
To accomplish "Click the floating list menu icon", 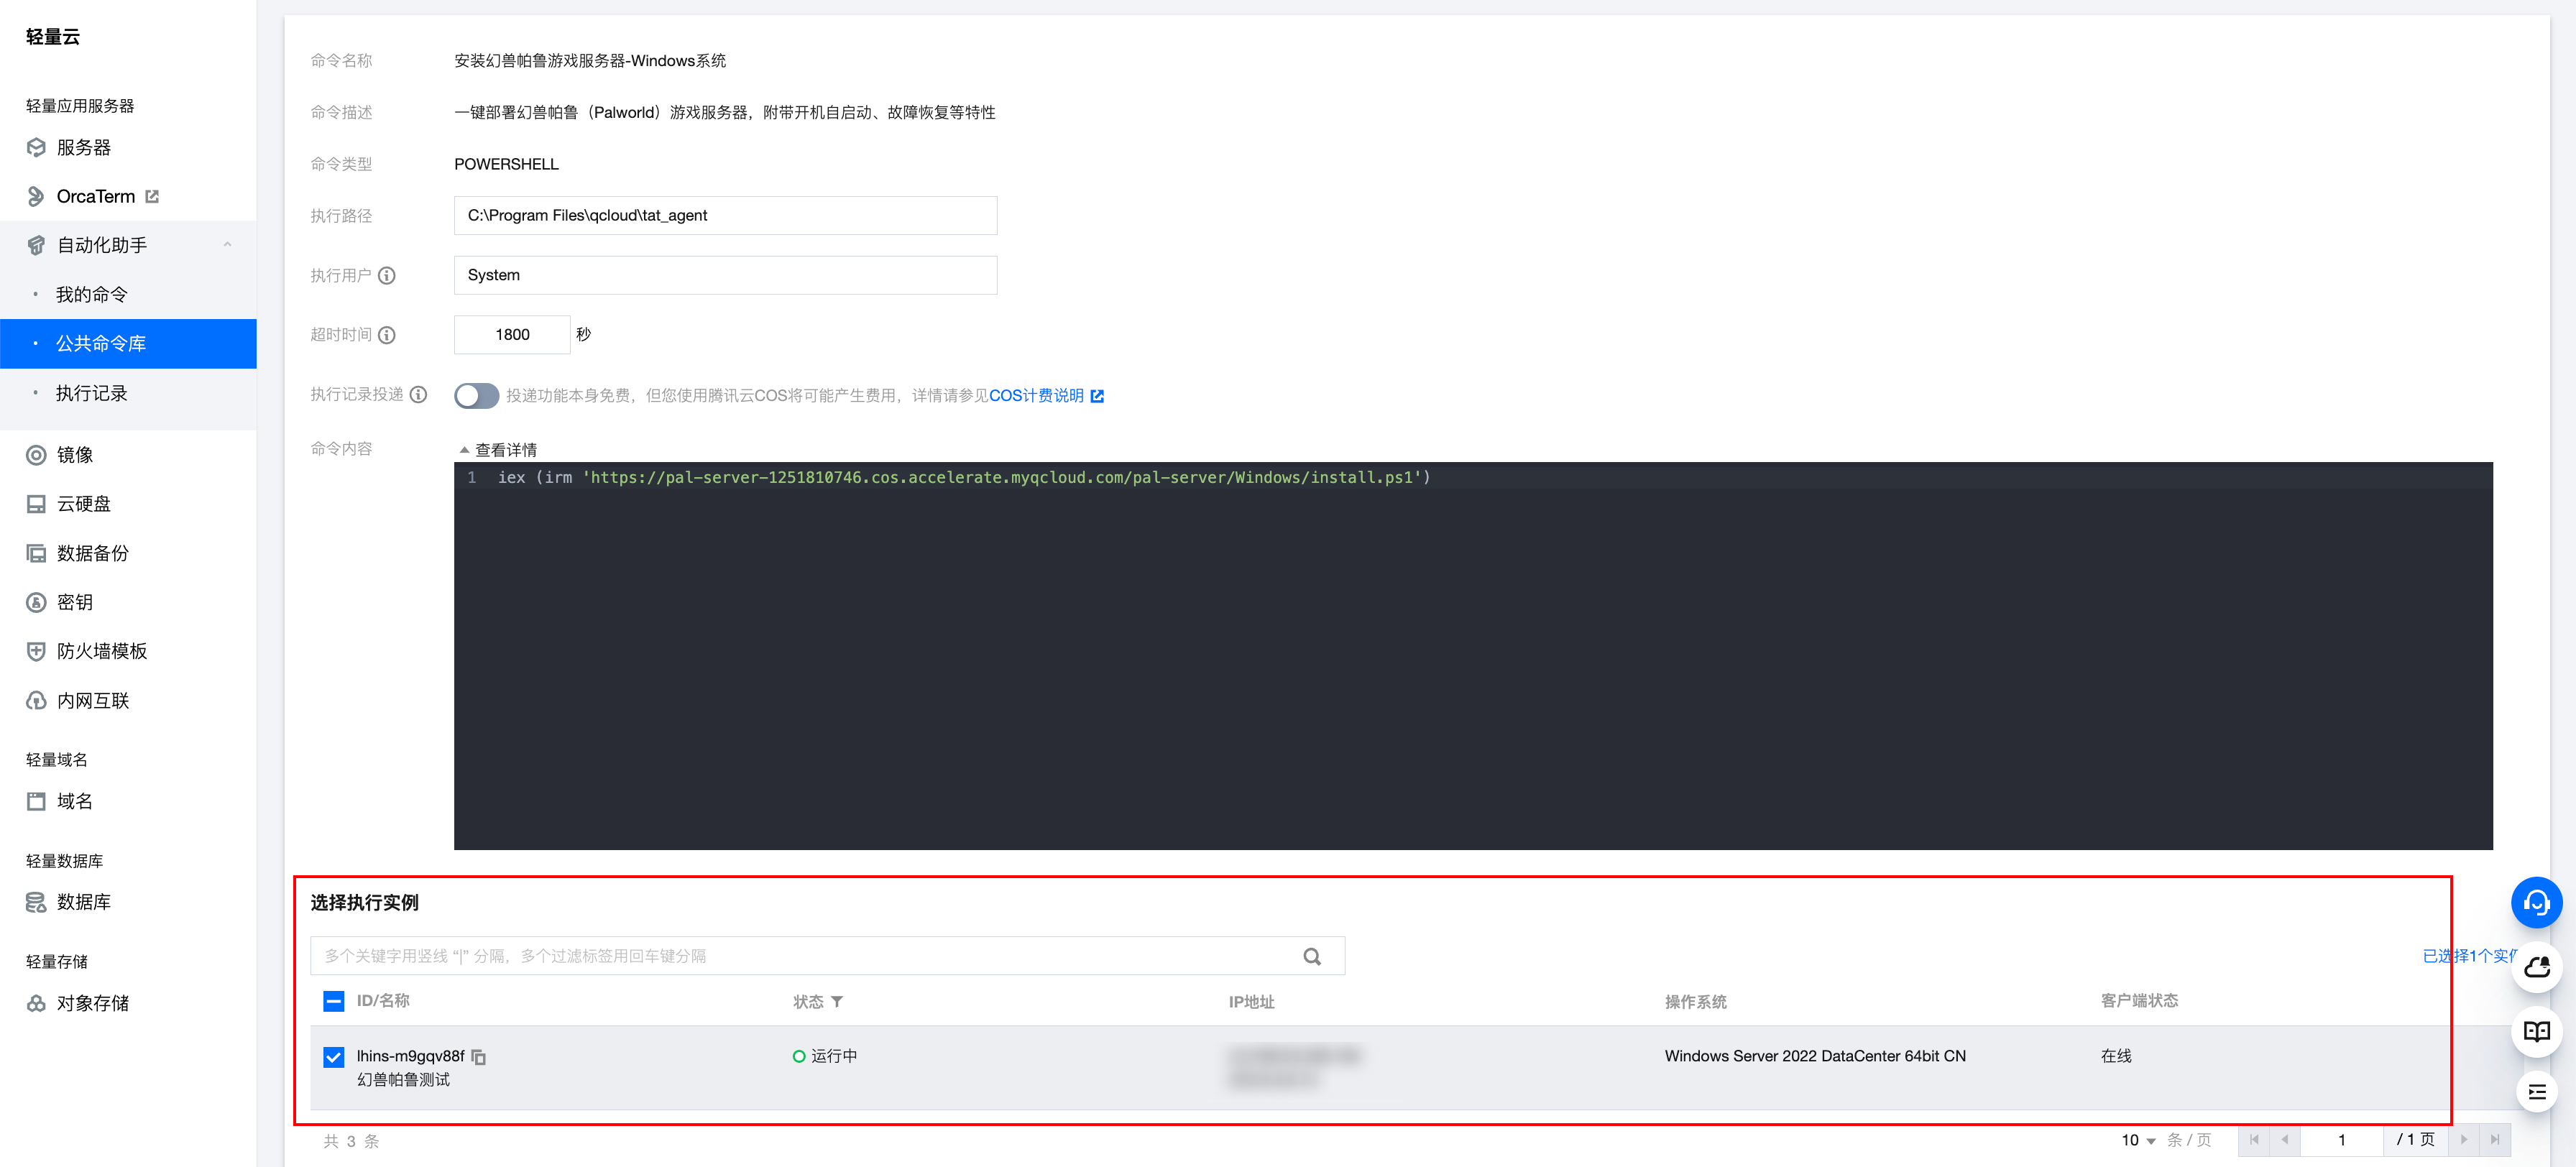I will (x=2537, y=1093).
